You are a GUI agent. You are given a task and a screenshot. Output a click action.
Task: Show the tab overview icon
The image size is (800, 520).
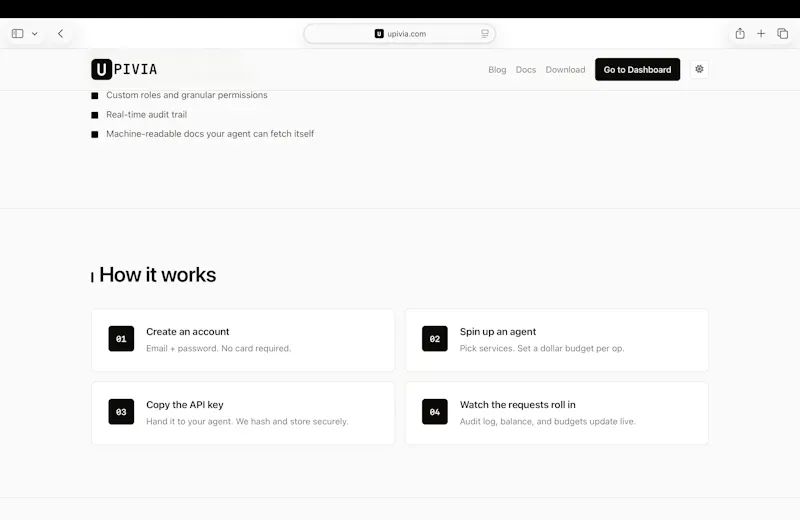point(782,34)
